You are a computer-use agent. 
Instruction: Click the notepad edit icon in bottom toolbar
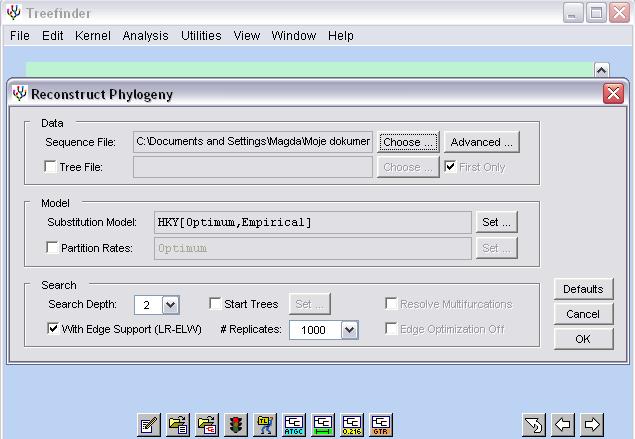(x=149, y=425)
